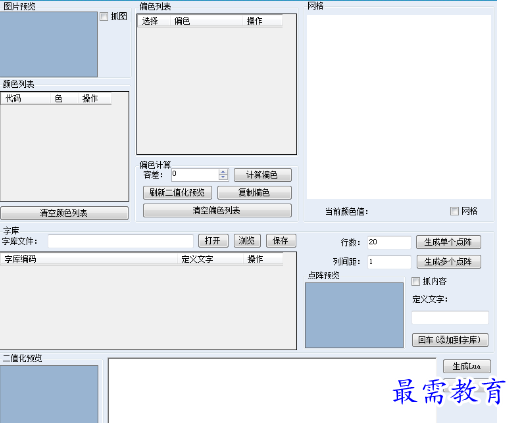Click 操作 column header in 偏色列表
Viewport: 514px width, 423px height.
click(x=262, y=21)
